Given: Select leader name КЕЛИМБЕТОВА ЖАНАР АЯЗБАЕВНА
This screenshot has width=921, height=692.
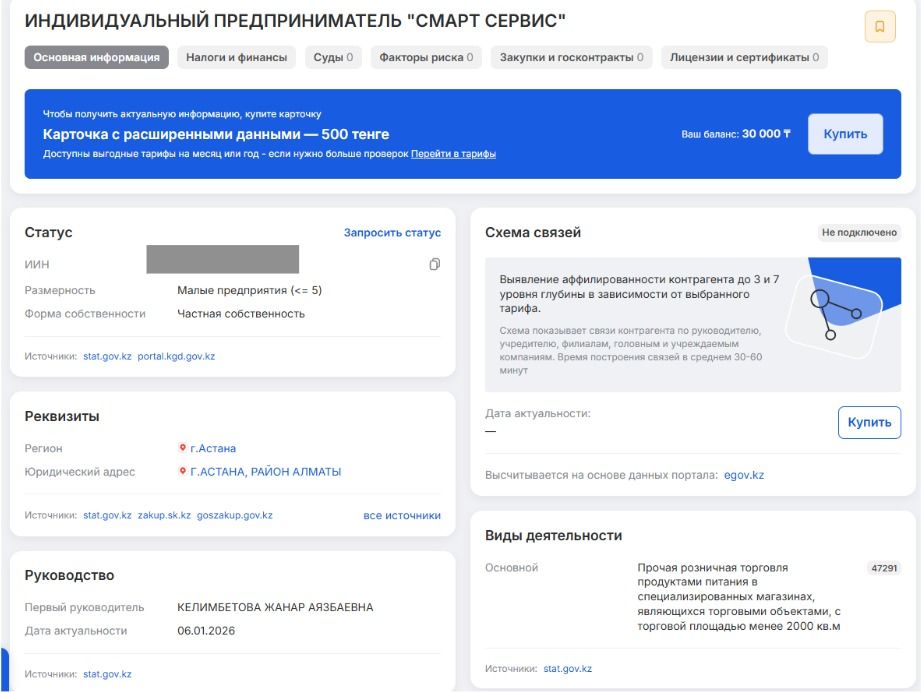Looking at the screenshot, I should 275,607.
